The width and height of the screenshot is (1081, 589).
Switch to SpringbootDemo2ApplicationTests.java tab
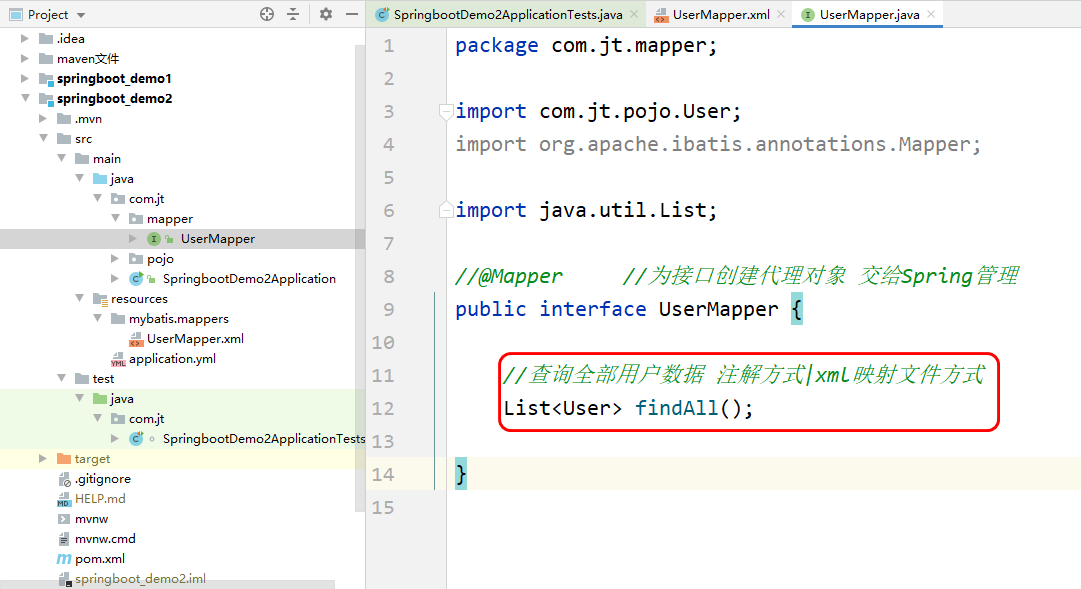tap(508, 14)
